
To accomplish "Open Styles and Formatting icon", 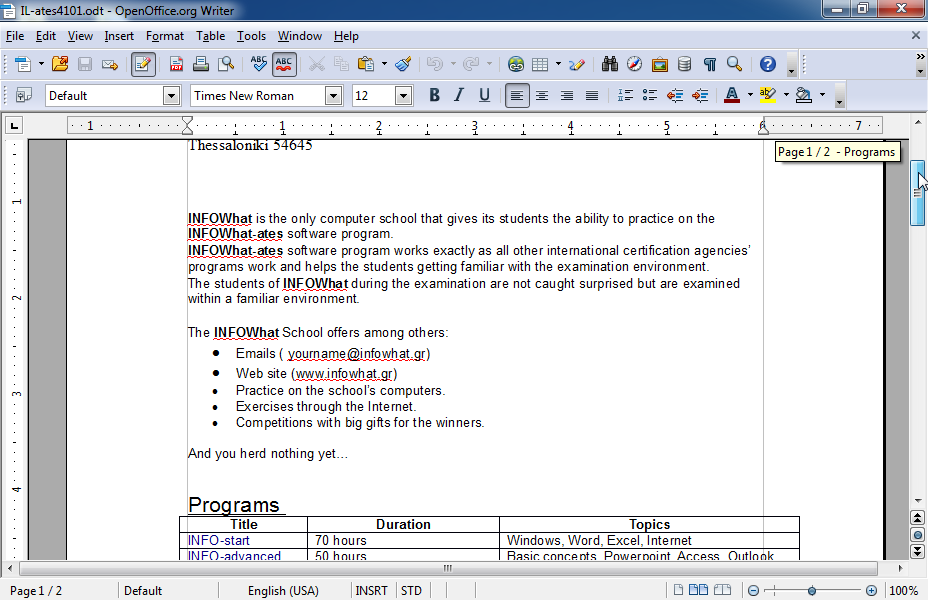I will point(24,95).
